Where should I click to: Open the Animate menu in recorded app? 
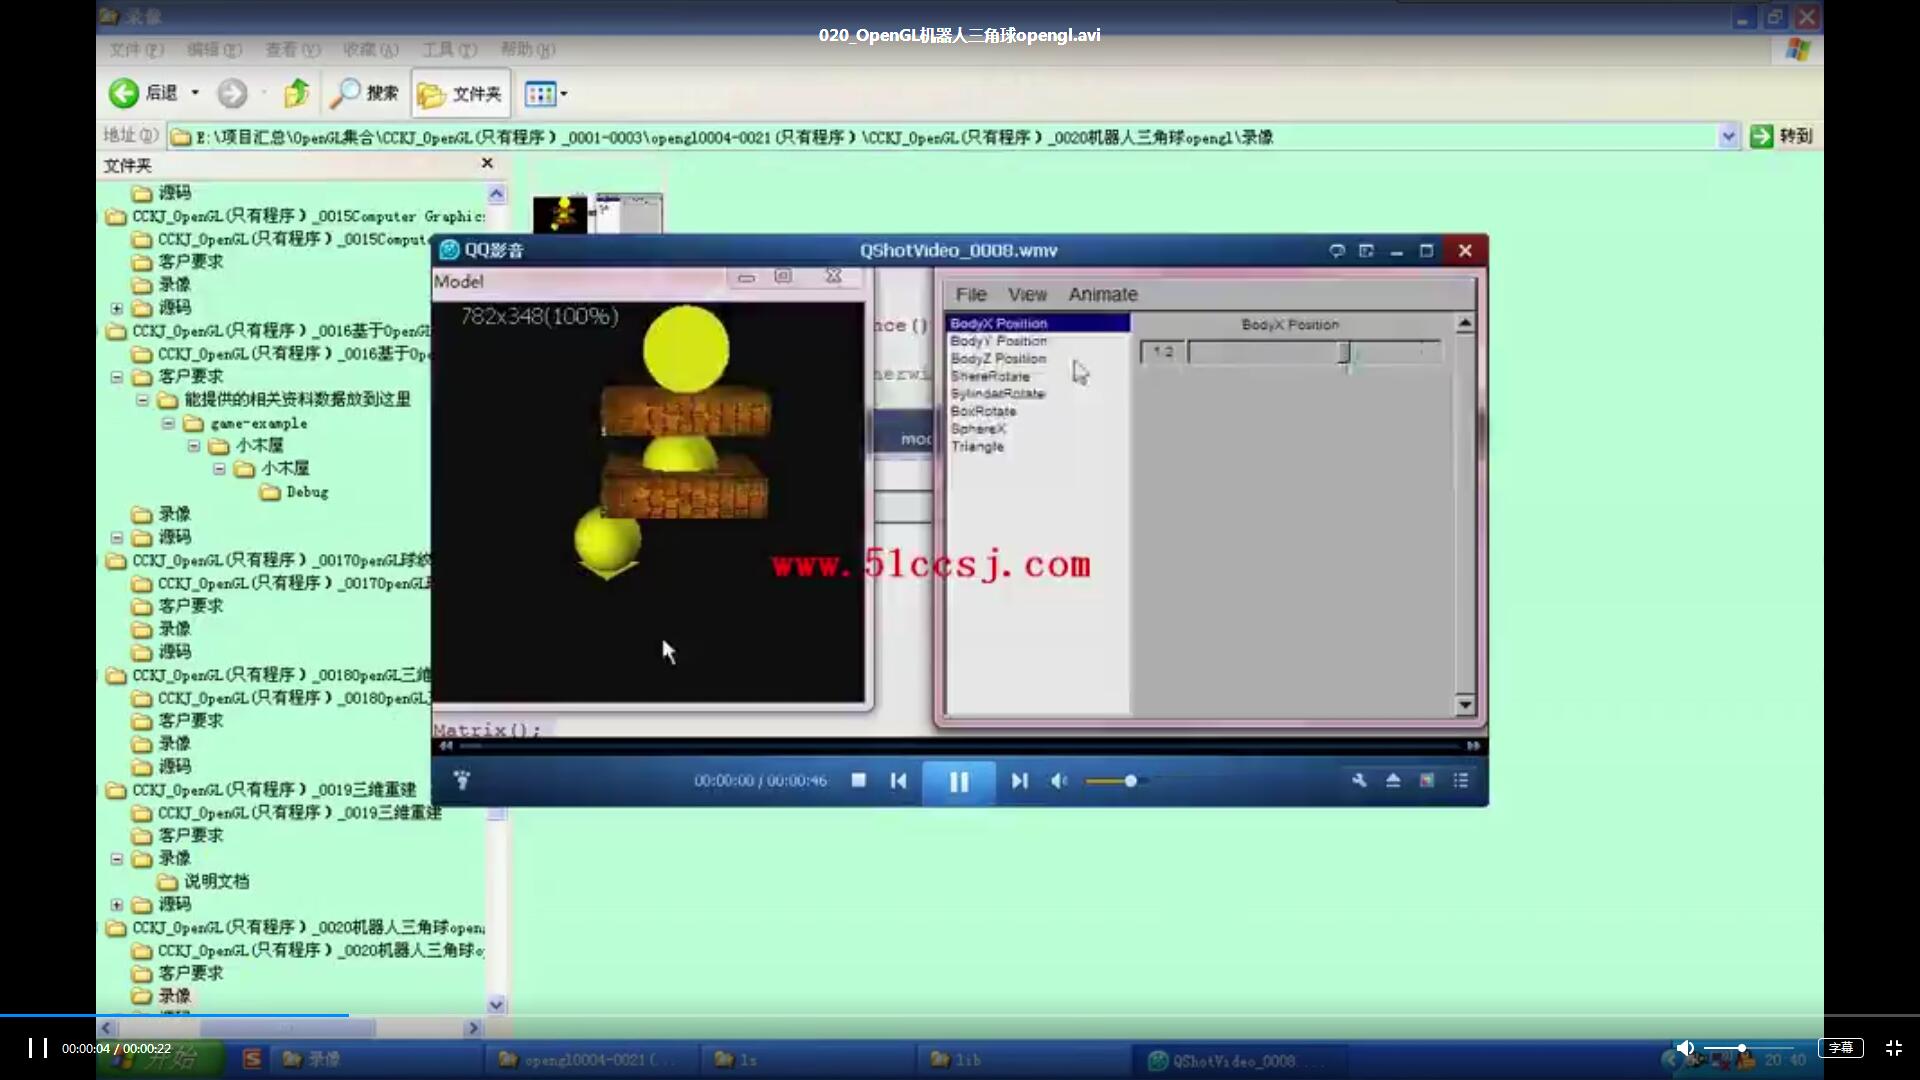tap(1103, 294)
